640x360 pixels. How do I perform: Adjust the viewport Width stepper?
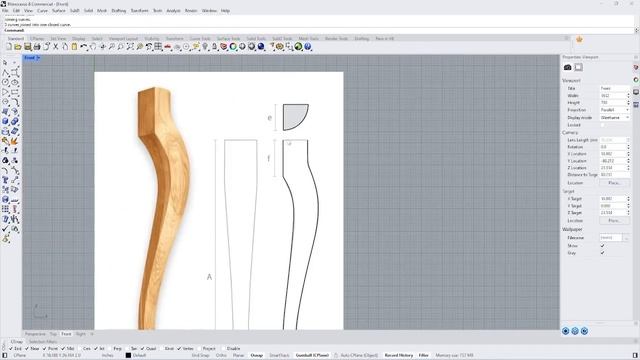click(x=628, y=96)
